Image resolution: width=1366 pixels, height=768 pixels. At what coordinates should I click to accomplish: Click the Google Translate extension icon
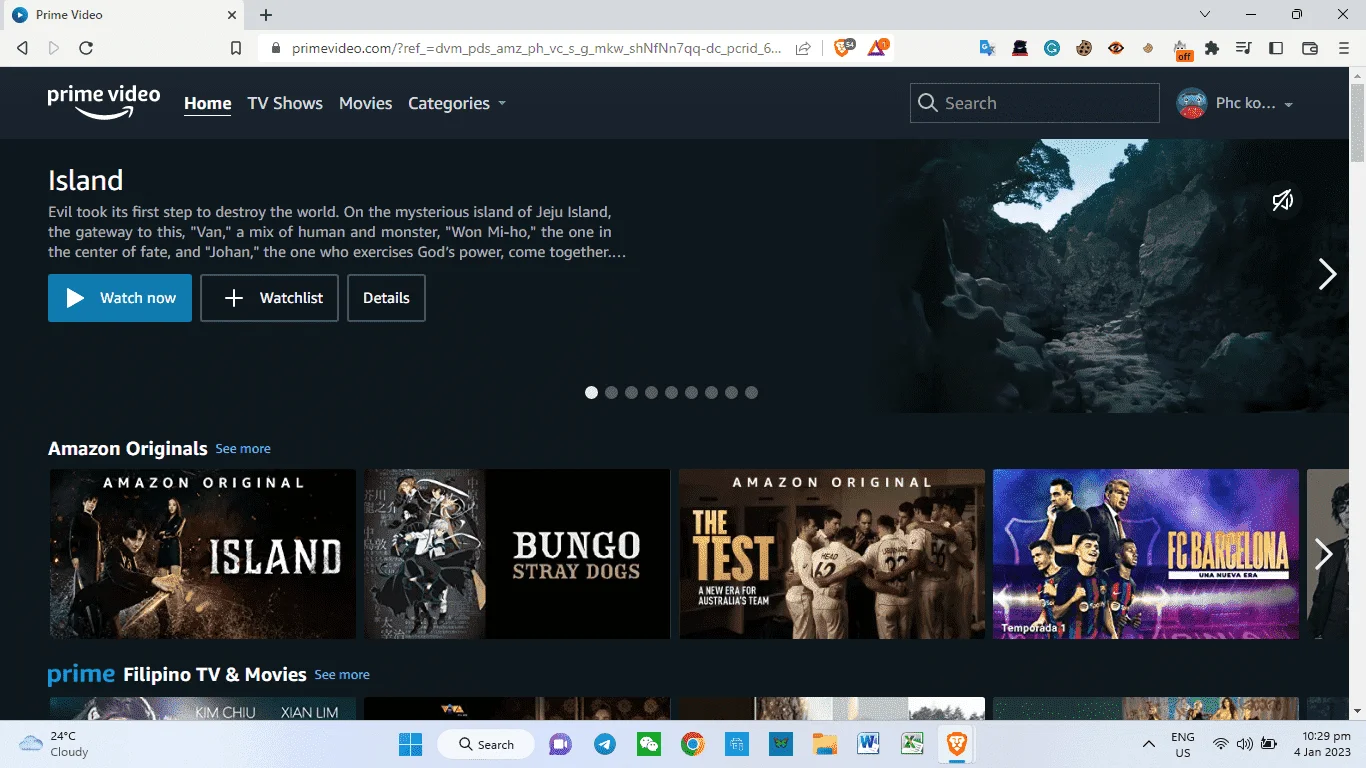[x=987, y=47]
